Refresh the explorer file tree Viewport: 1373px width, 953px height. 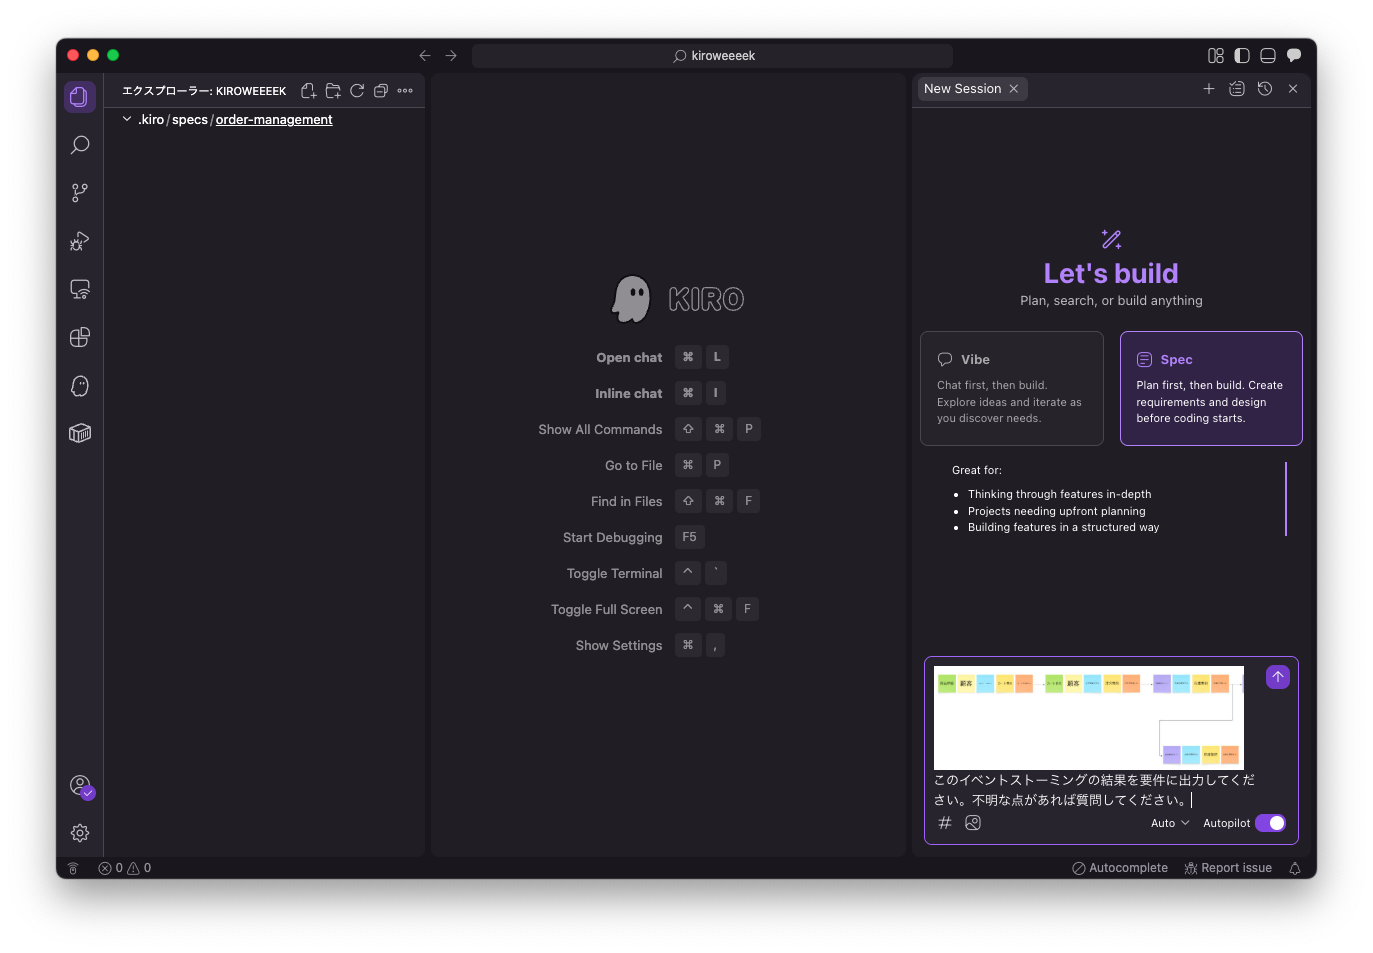coord(357,91)
